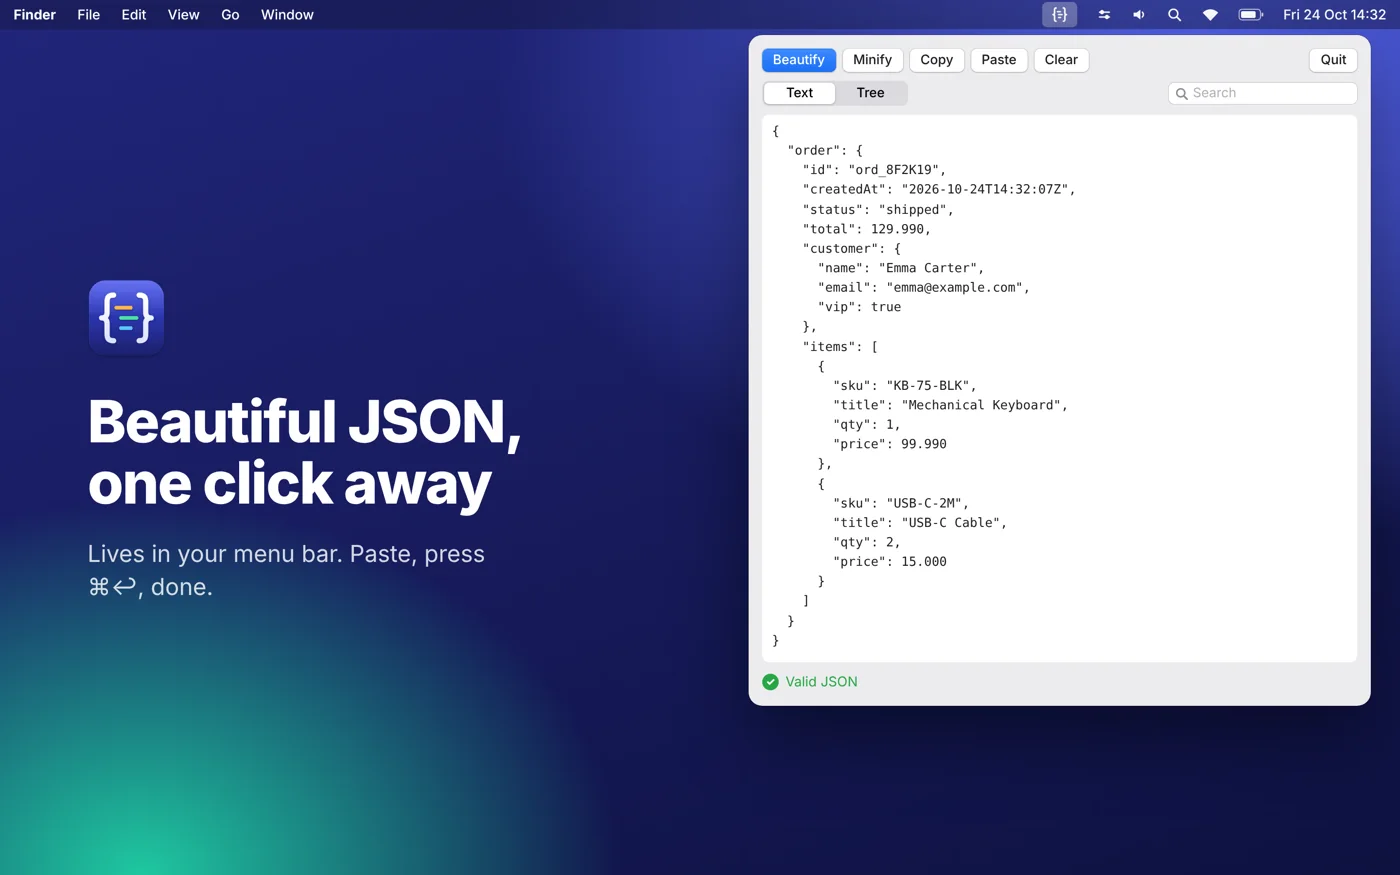Click the battery icon in the menu bar
Viewport: 1400px width, 875px height.
1250,15
